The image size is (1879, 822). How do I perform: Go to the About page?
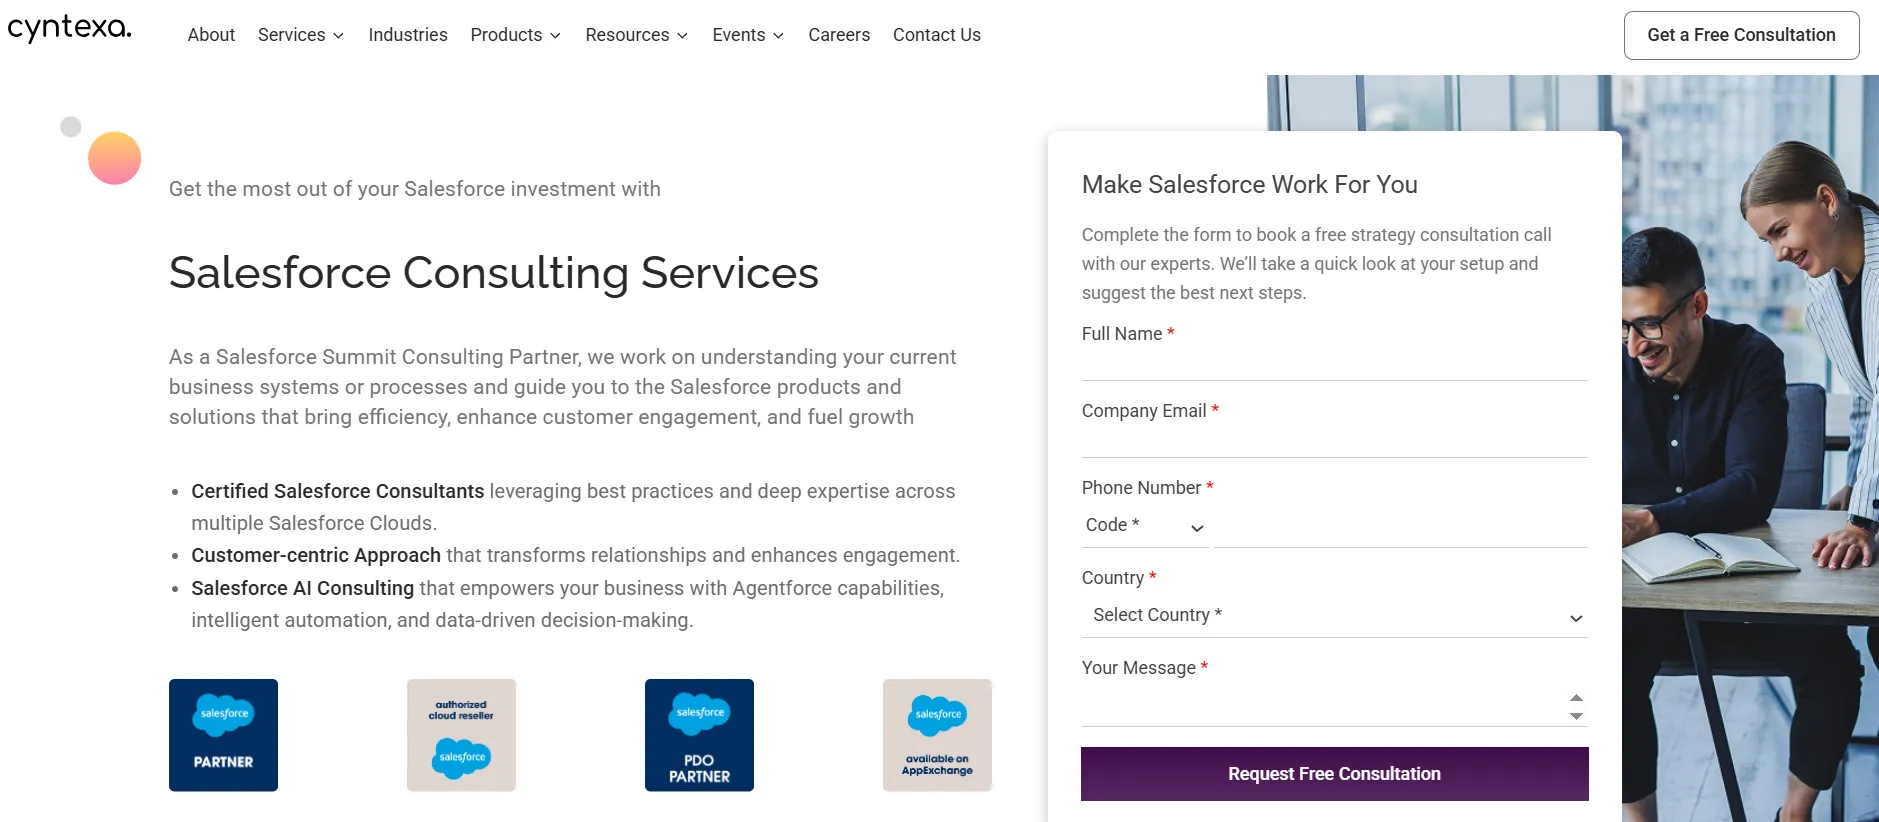[211, 35]
